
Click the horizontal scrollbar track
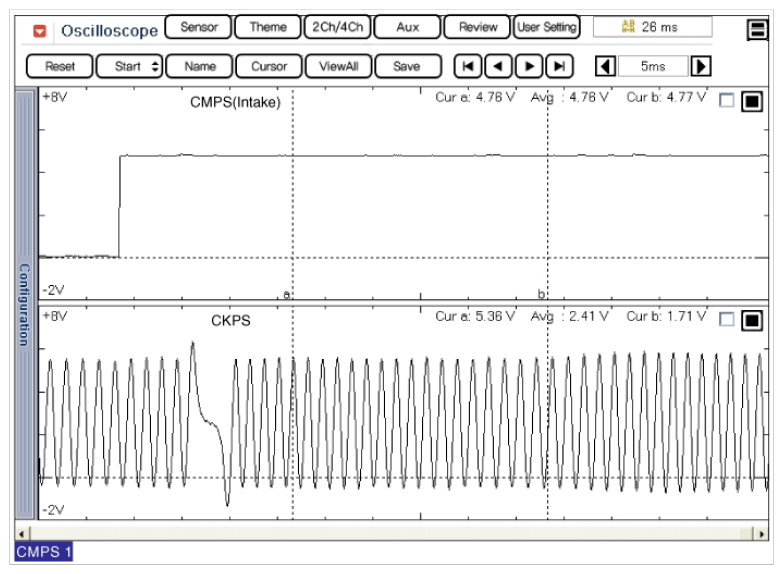390,533
